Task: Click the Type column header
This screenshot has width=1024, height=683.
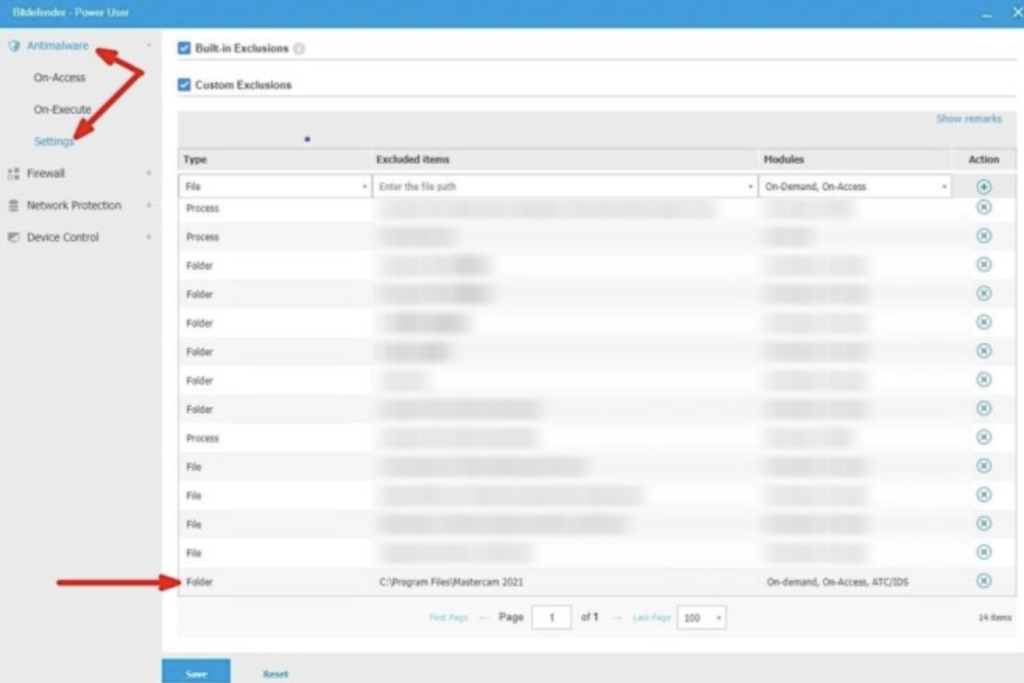Action: click(195, 160)
